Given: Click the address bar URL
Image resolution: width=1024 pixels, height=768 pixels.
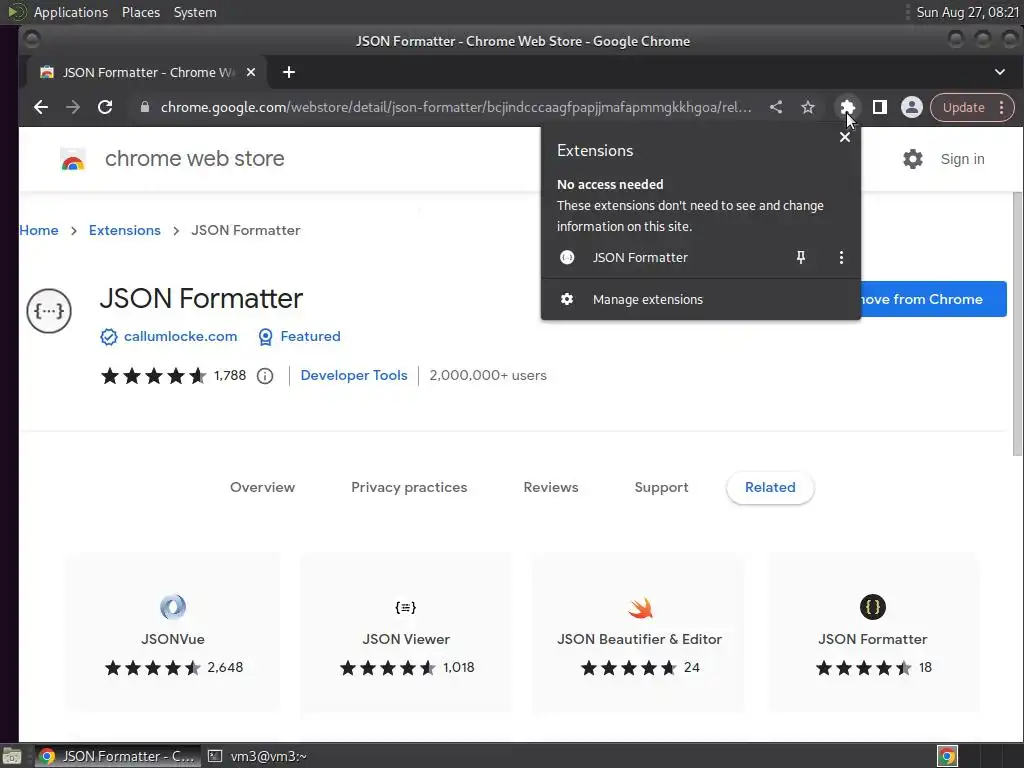Looking at the screenshot, I should pyautogui.click(x=456, y=107).
